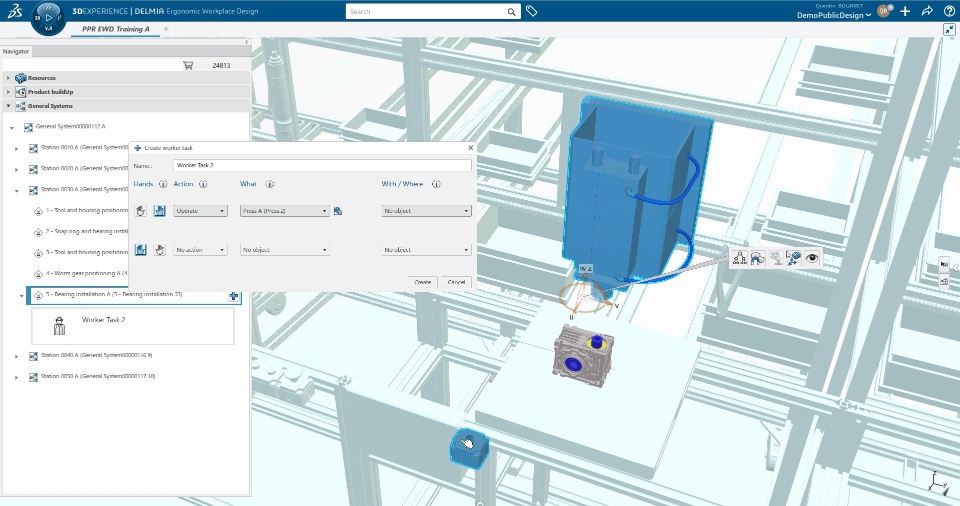Open first-row With/Where No object dropdown
The width and height of the screenshot is (960, 506).
426,211
